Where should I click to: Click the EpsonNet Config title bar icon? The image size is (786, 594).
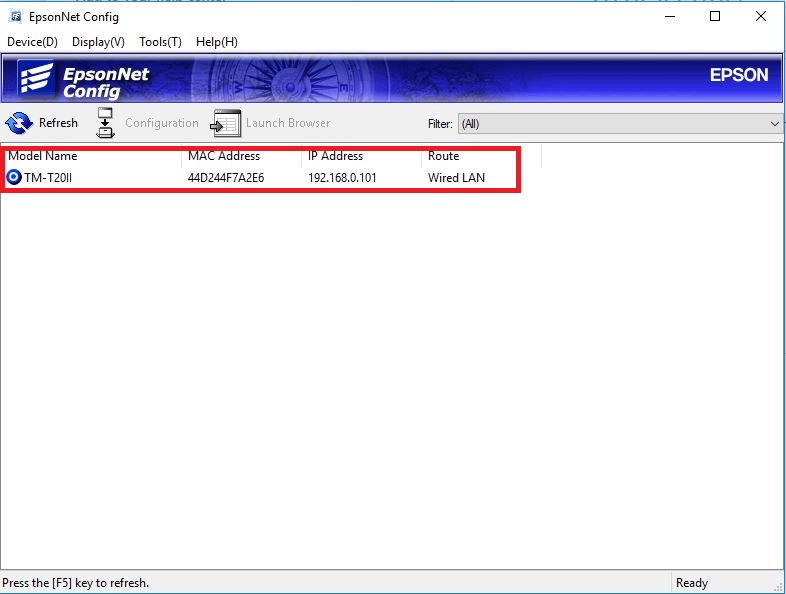click(x=16, y=17)
